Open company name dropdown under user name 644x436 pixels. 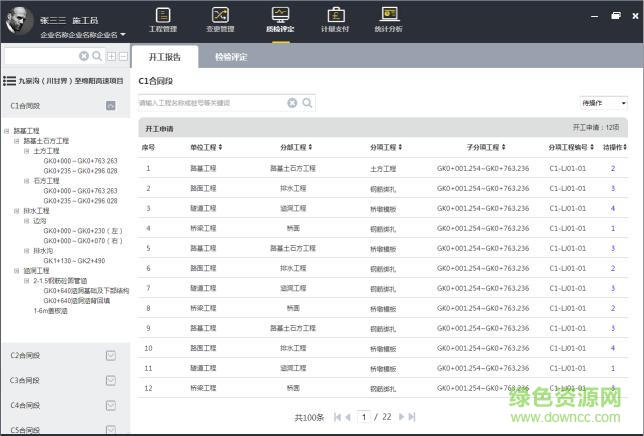click(x=124, y=34)
